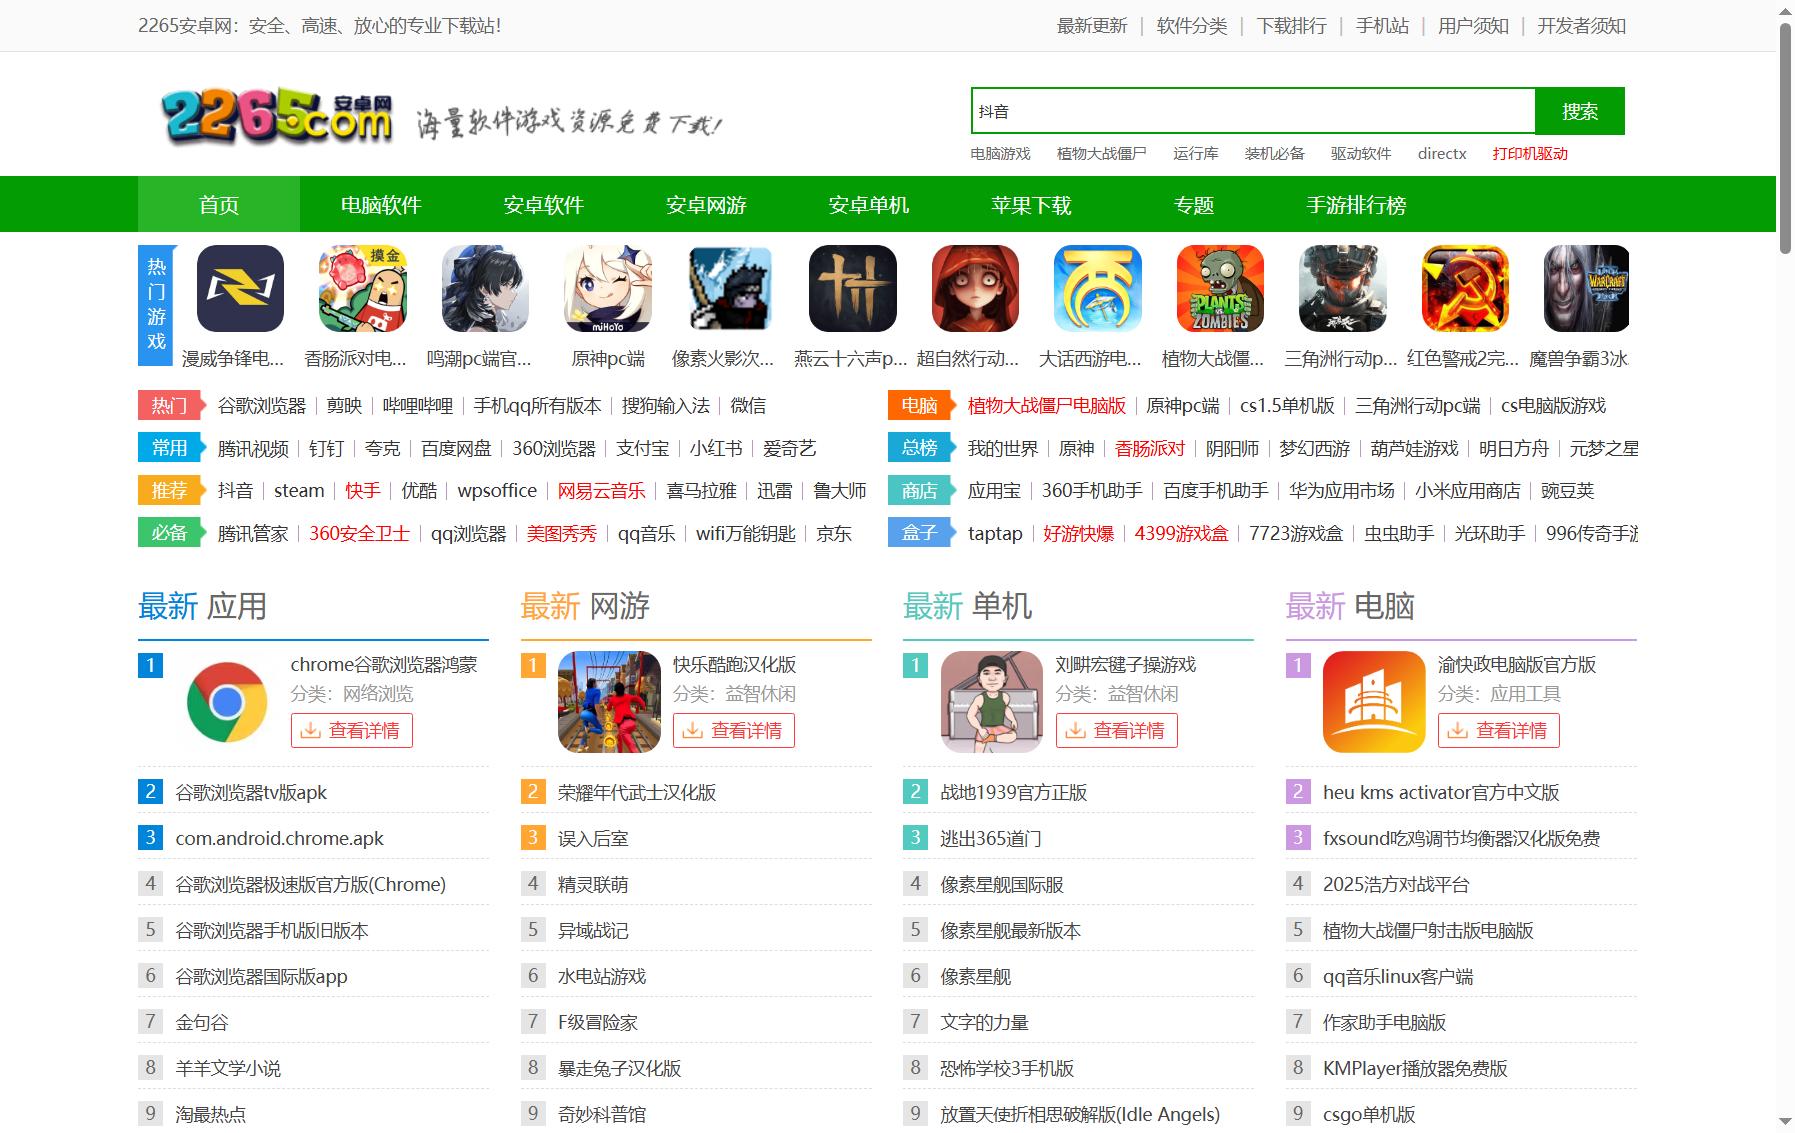The width and height of the screenshot is (1795, 1133).
Task: Click the 2265.com 安卓网 site logo
Action: point(277,118)
